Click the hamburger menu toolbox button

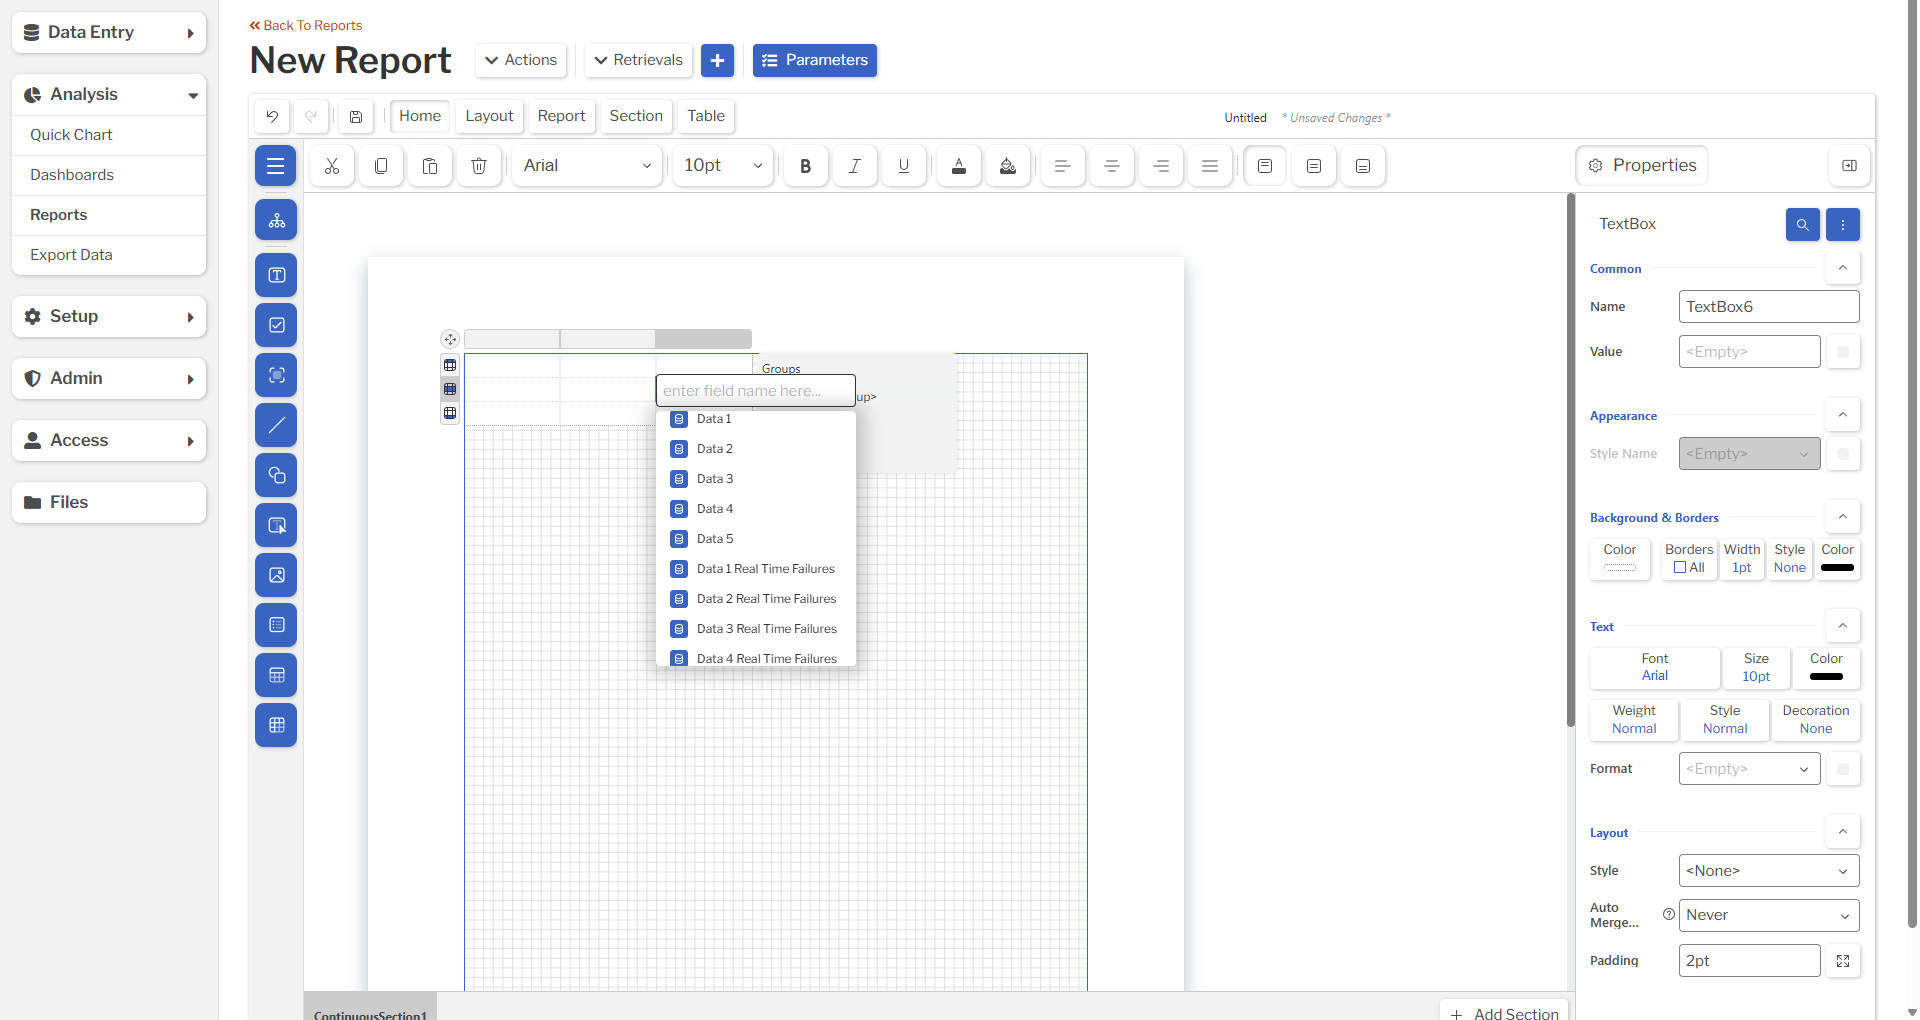click(276, 166)
